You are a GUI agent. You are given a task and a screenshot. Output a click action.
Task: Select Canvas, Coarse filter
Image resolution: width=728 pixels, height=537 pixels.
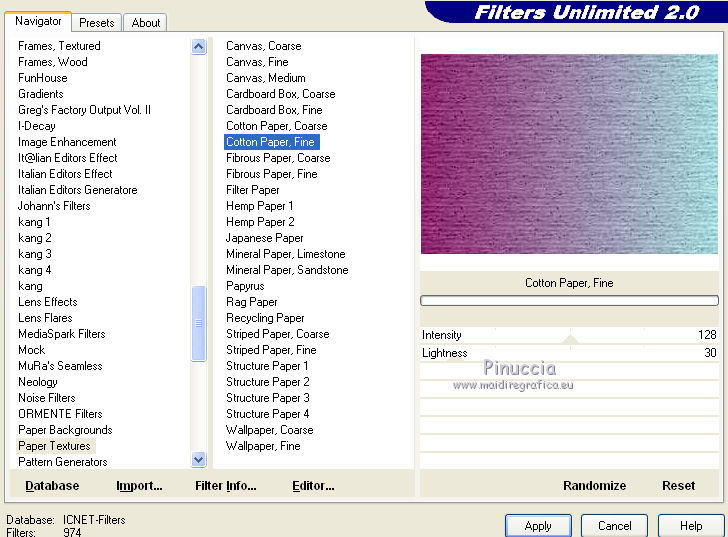tap(264, 46)
